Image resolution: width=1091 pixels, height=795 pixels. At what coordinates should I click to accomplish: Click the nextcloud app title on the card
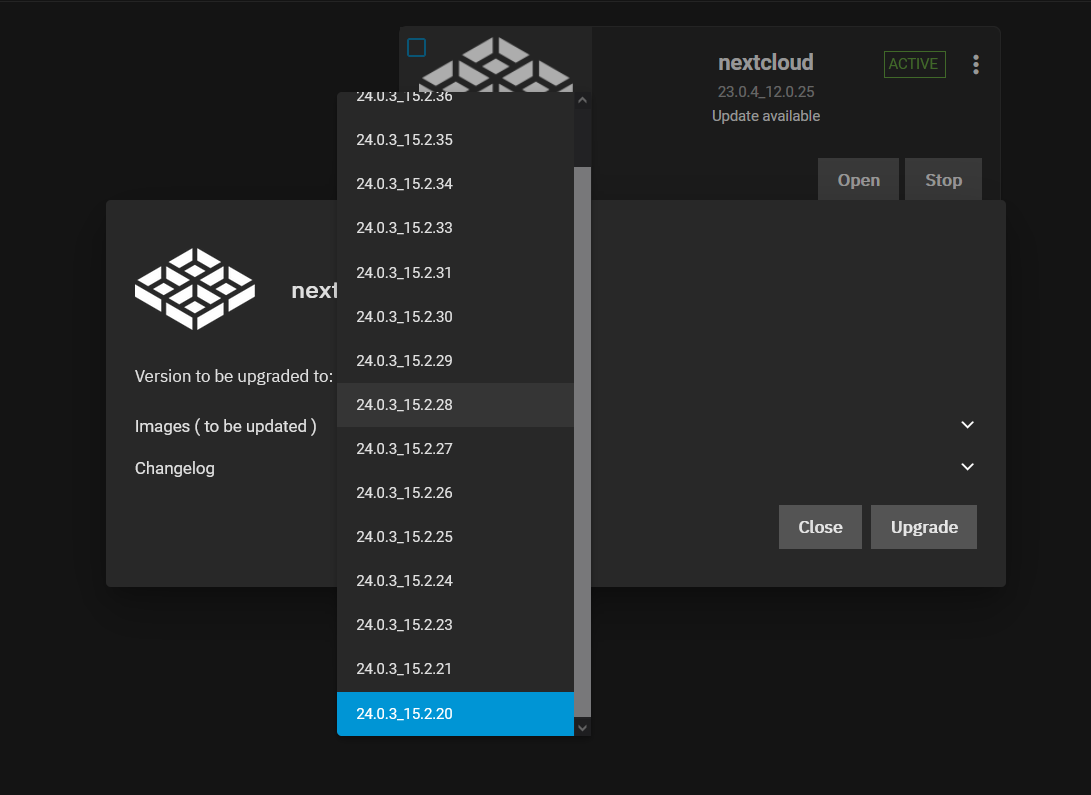pos(765,63)
